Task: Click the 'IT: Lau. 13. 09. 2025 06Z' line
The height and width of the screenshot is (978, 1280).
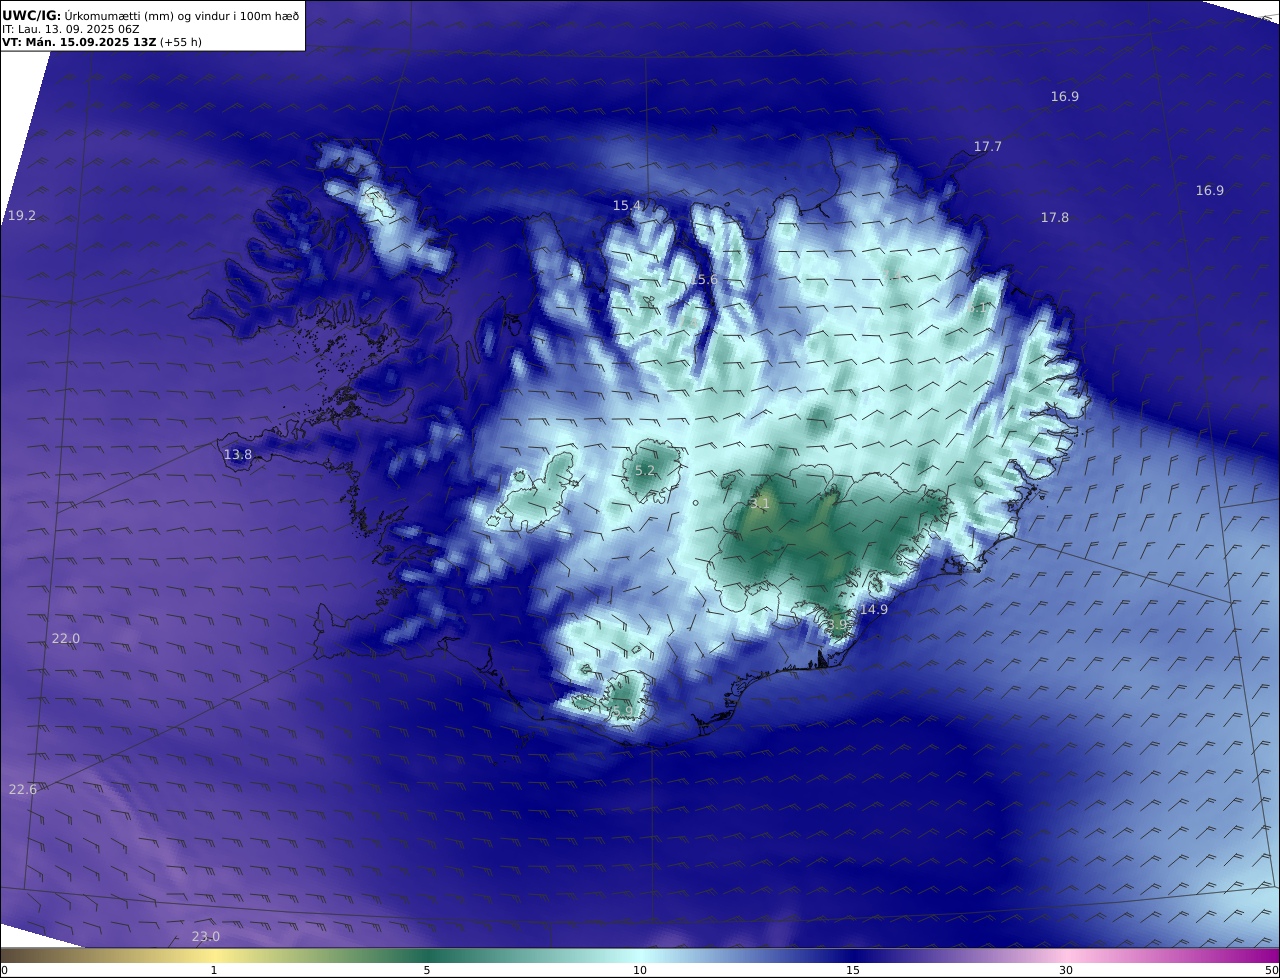Action: point(70,29)
